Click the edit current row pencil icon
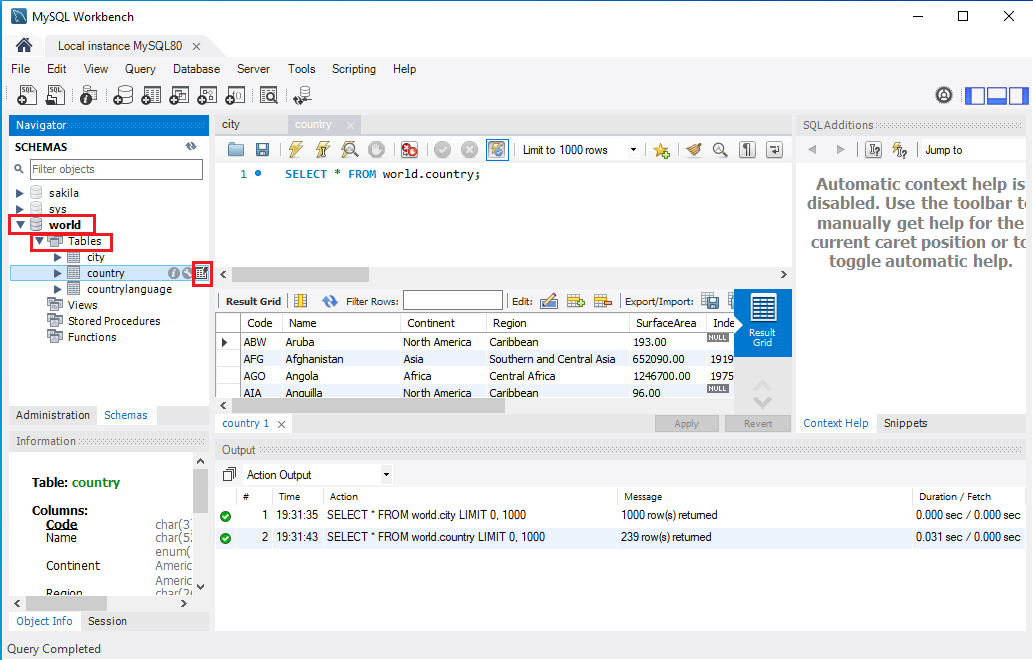The height and width of the screenshot is (660, 1033). (x=549, y=301)
